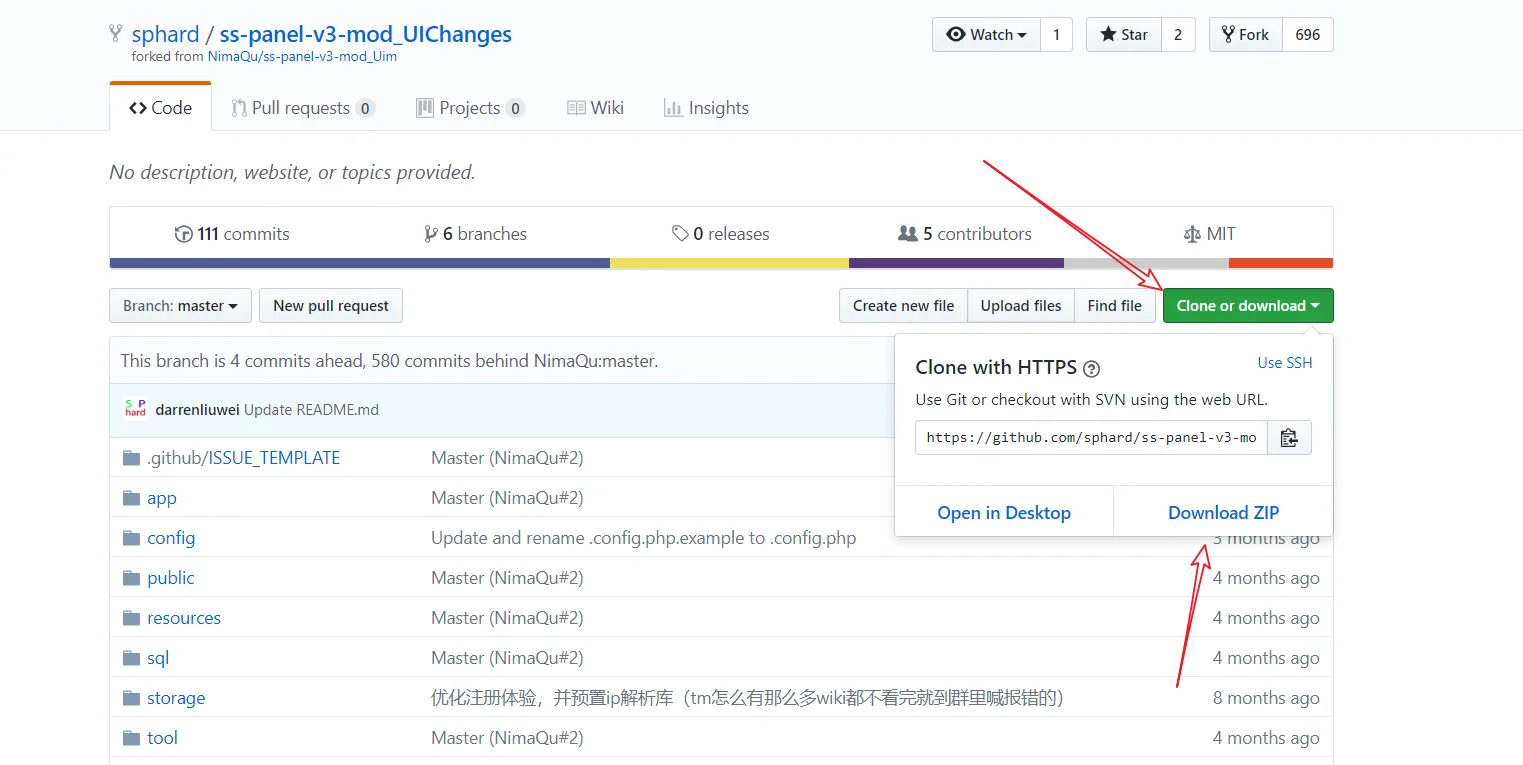
Task: Click the gray language bar segment
Action: click(x=1146, y=263)
